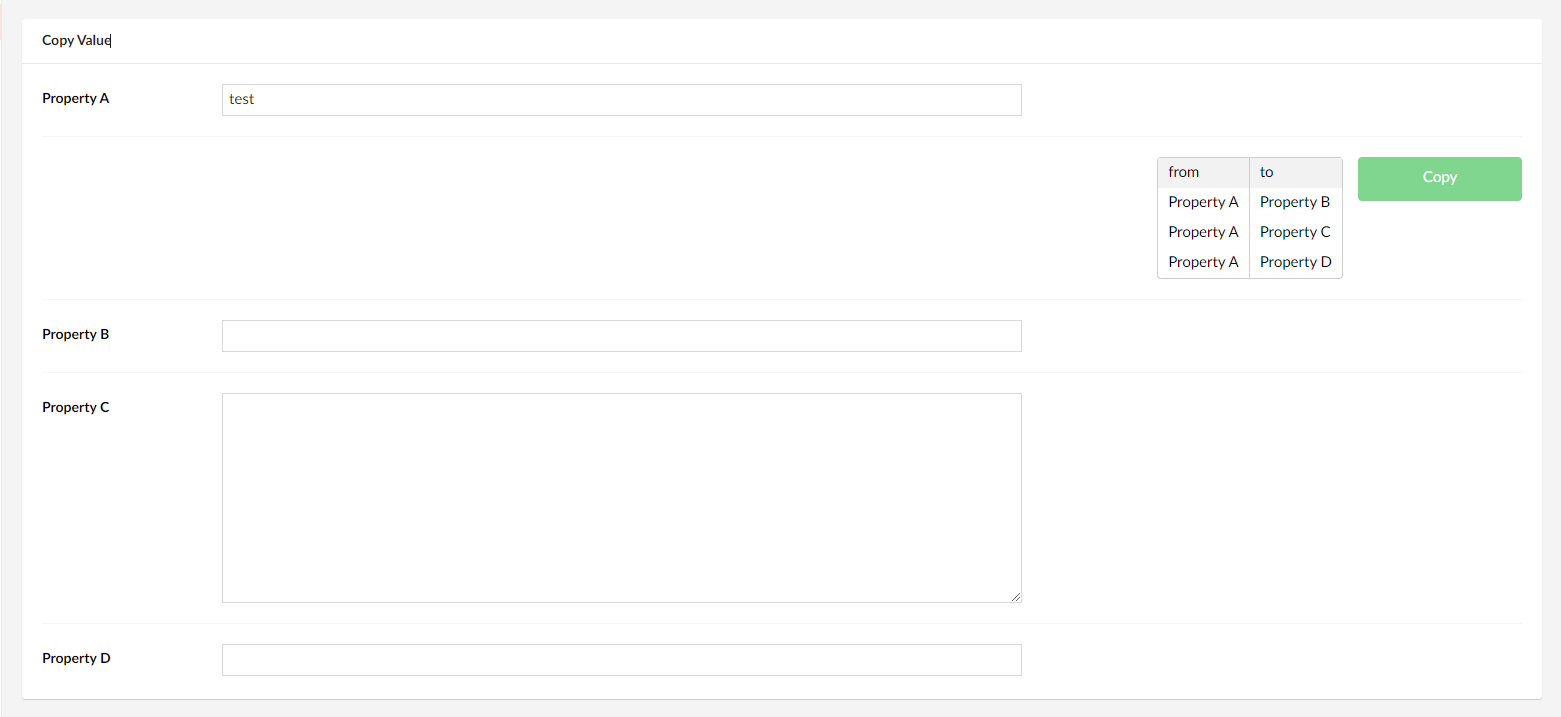The height and width of the screenshot is (717, 1561).
Task: Click Property A cell beside Property C
Action: click(1203, 232)
